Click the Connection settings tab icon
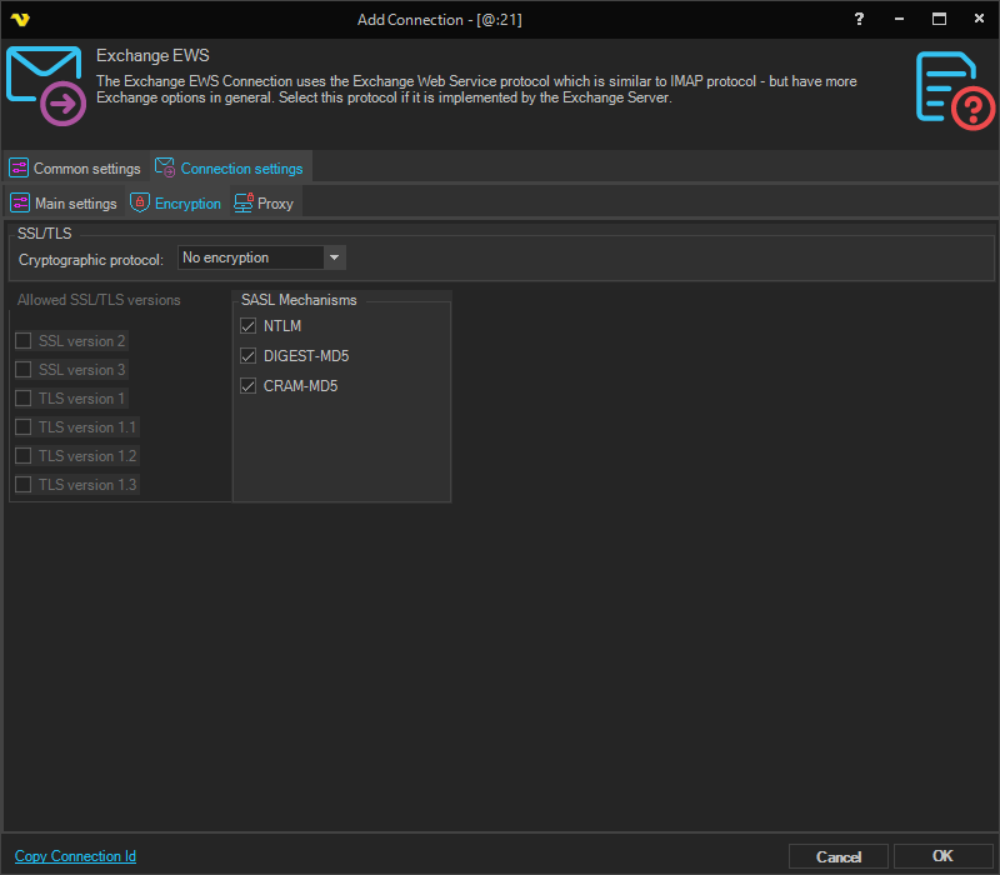Screen dimensions: 1000x875 click(165, 168)
